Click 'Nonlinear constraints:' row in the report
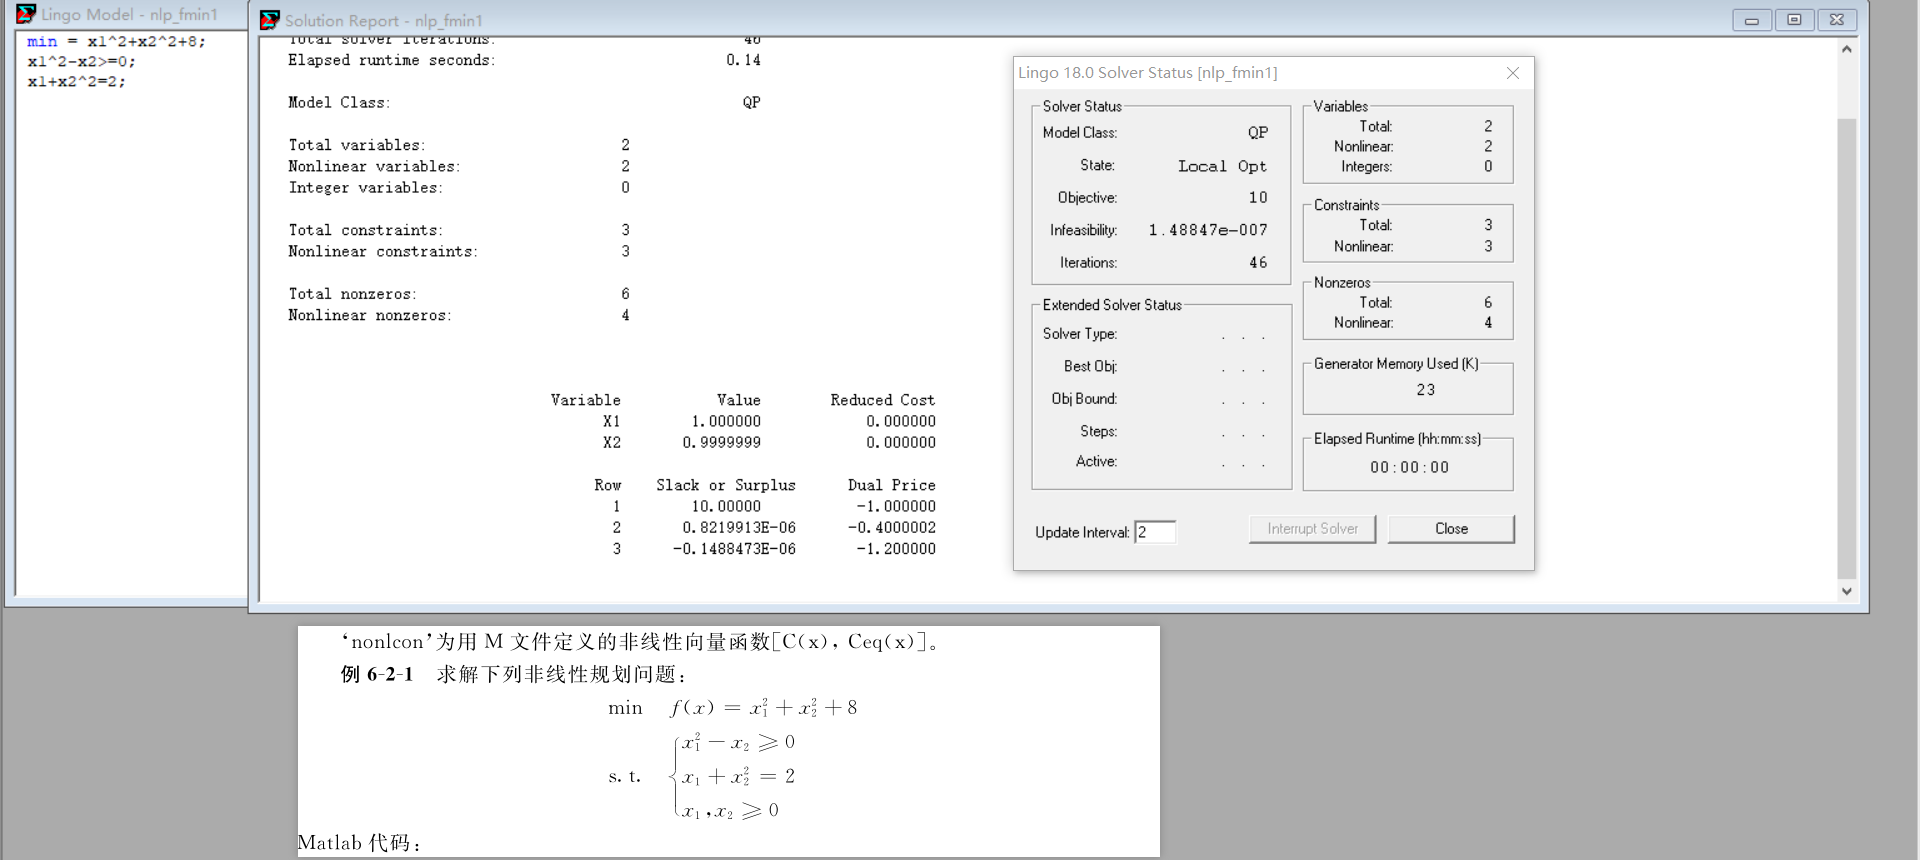Viewport: 1920px width, 860px height. click(x=459, y=251)
